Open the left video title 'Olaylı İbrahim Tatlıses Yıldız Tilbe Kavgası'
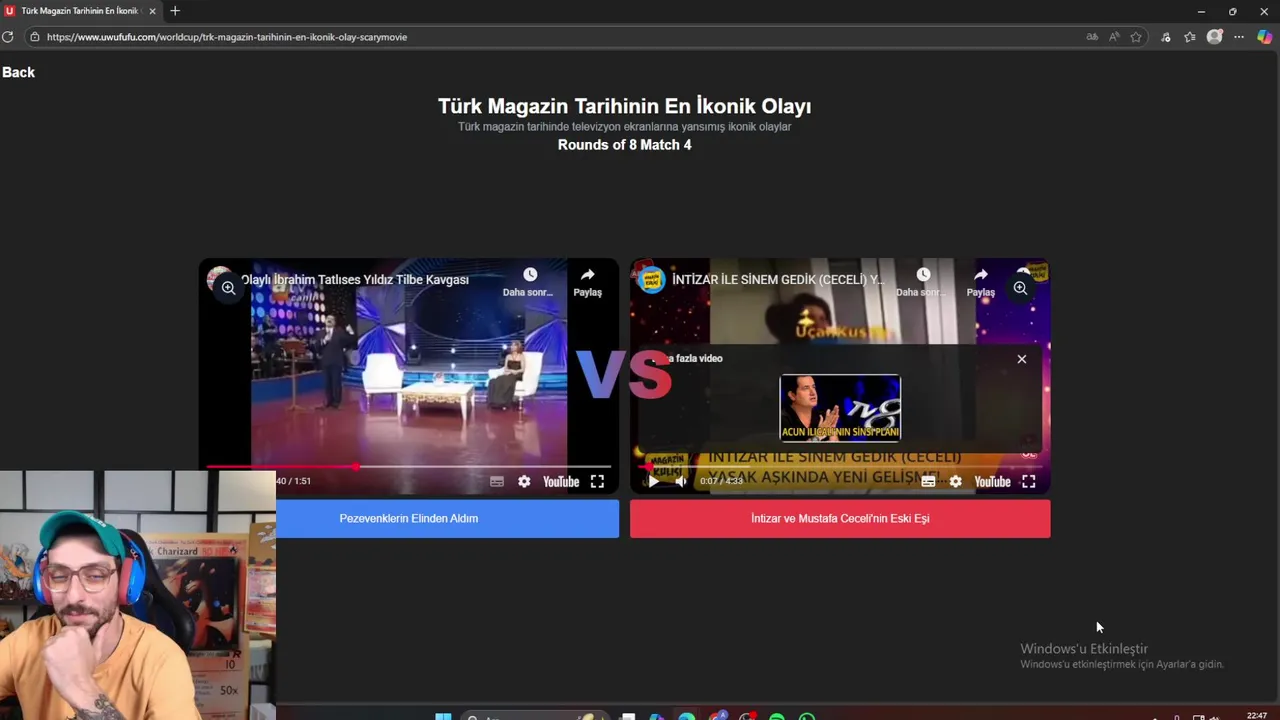The width and height of the screenshot is (1280, 720). (x=355, y=280)
